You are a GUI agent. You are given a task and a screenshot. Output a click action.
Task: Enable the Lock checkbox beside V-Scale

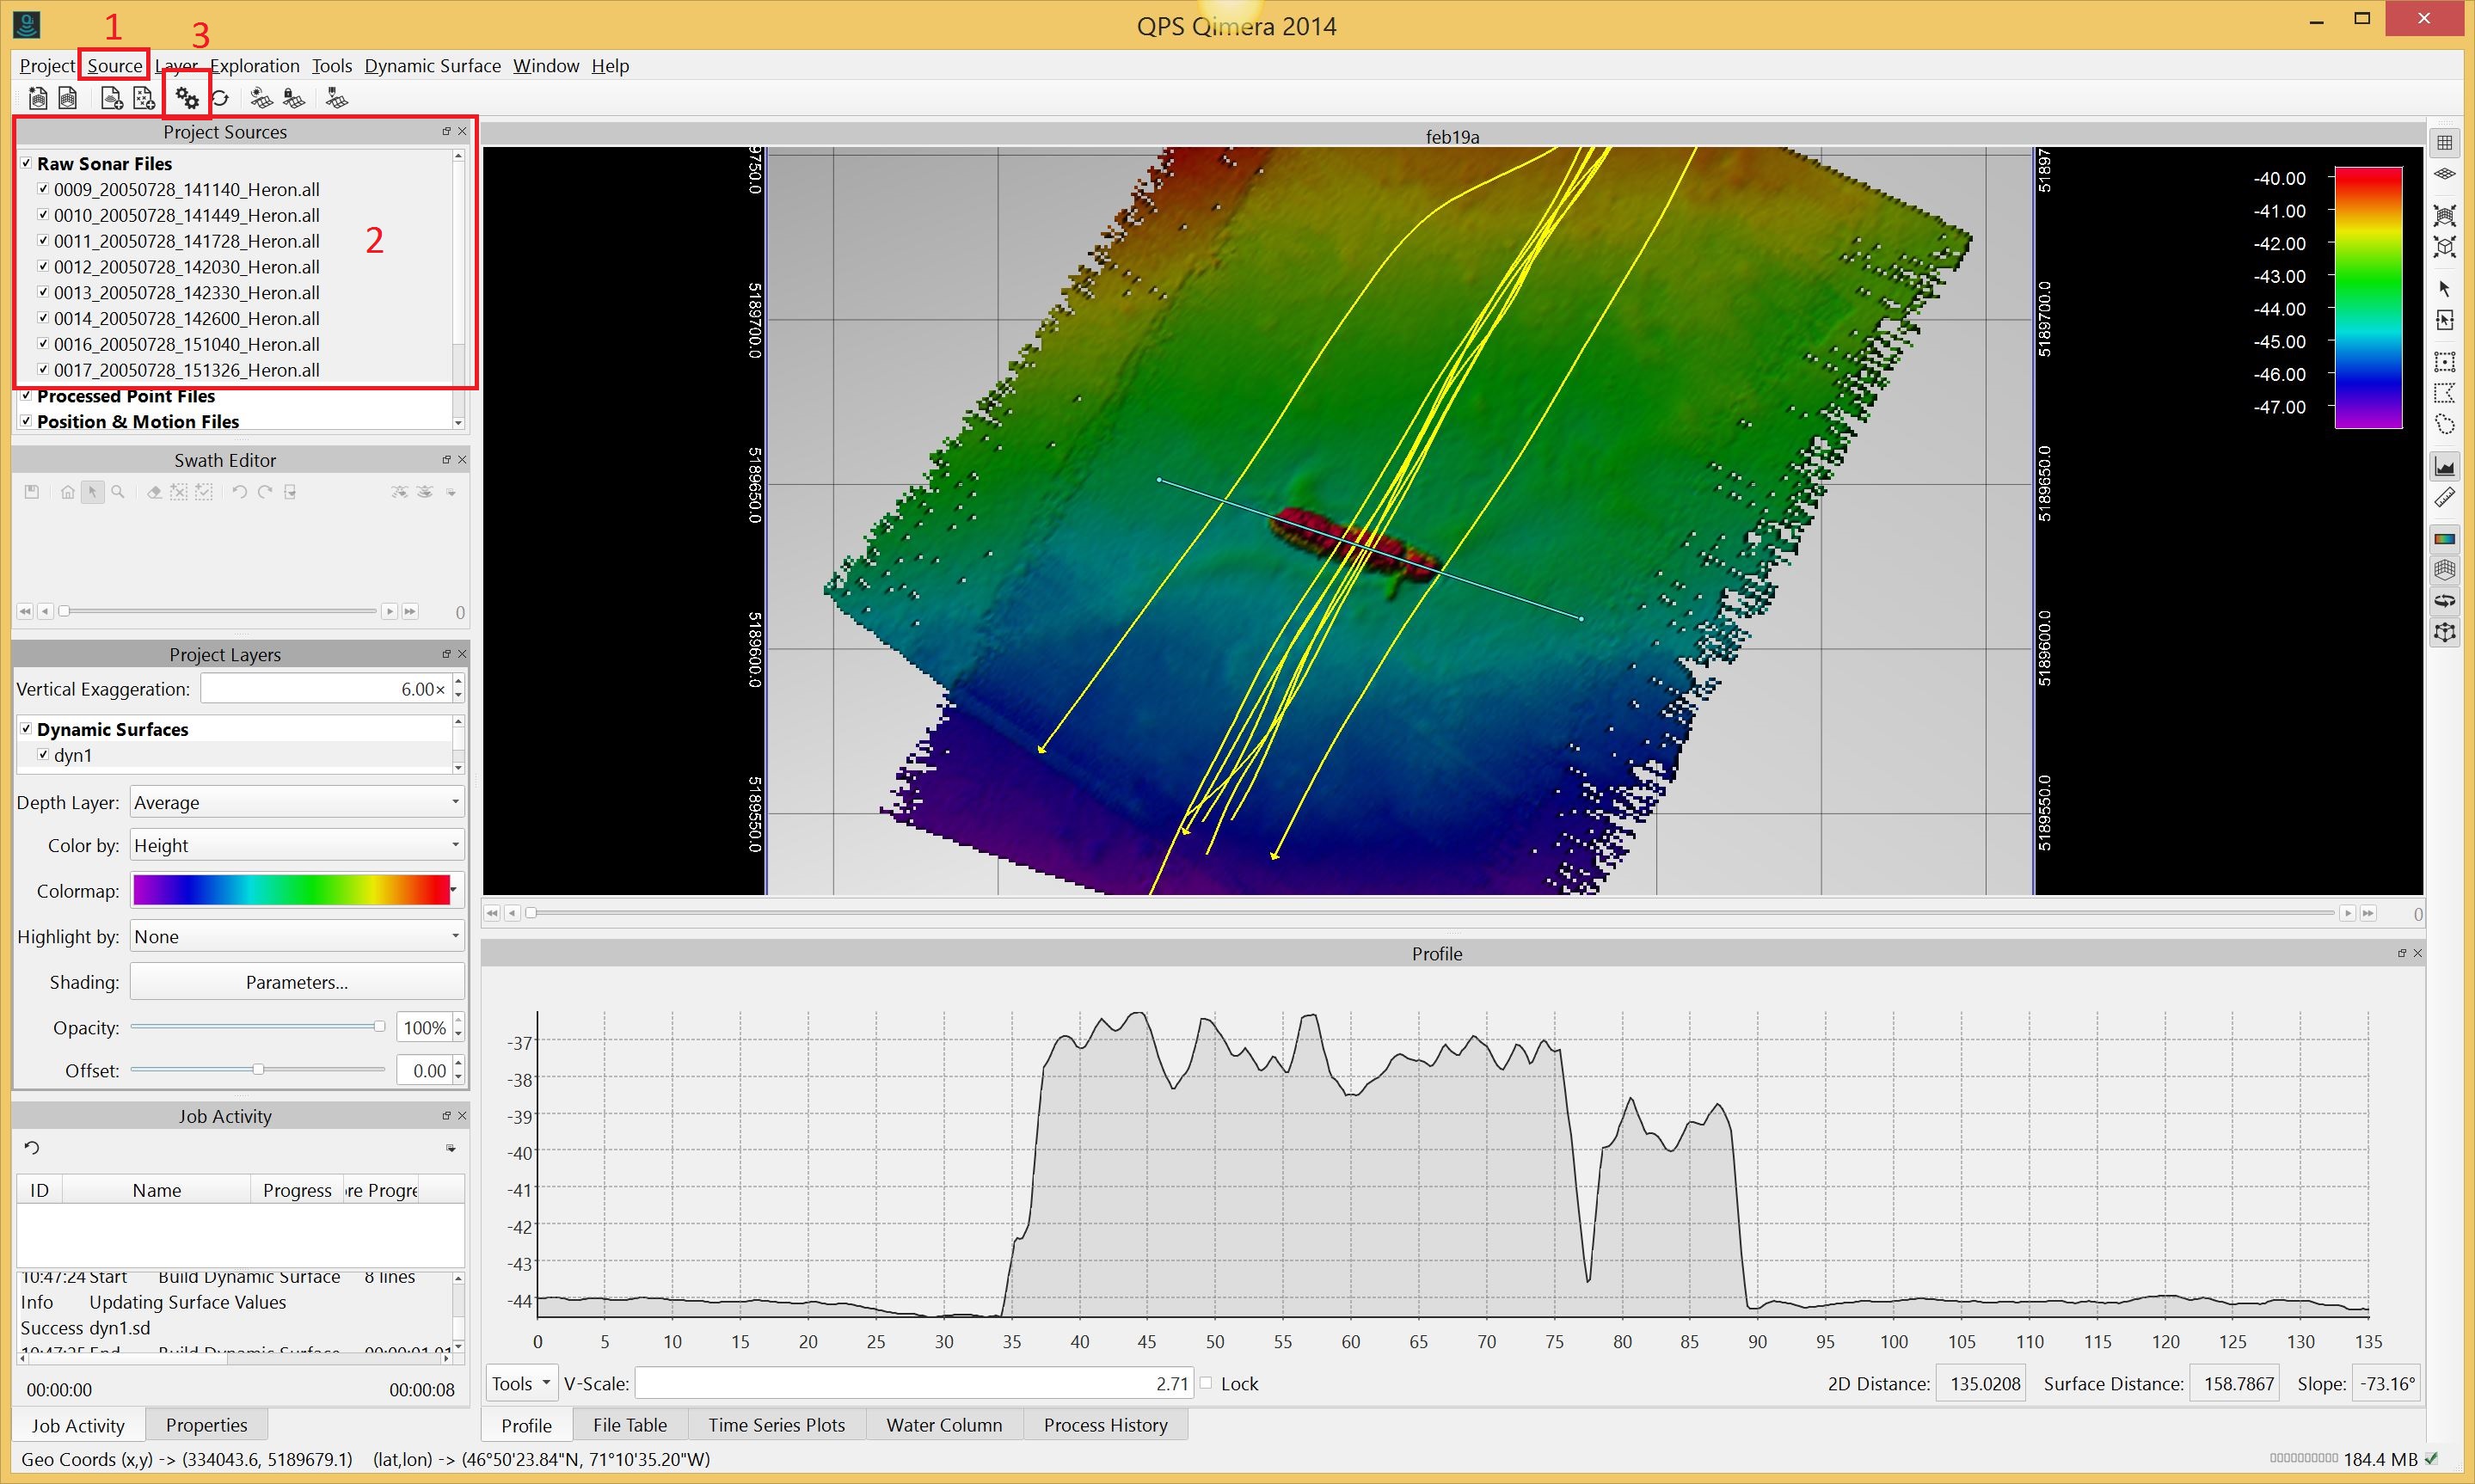[x=1206, y=1383]
